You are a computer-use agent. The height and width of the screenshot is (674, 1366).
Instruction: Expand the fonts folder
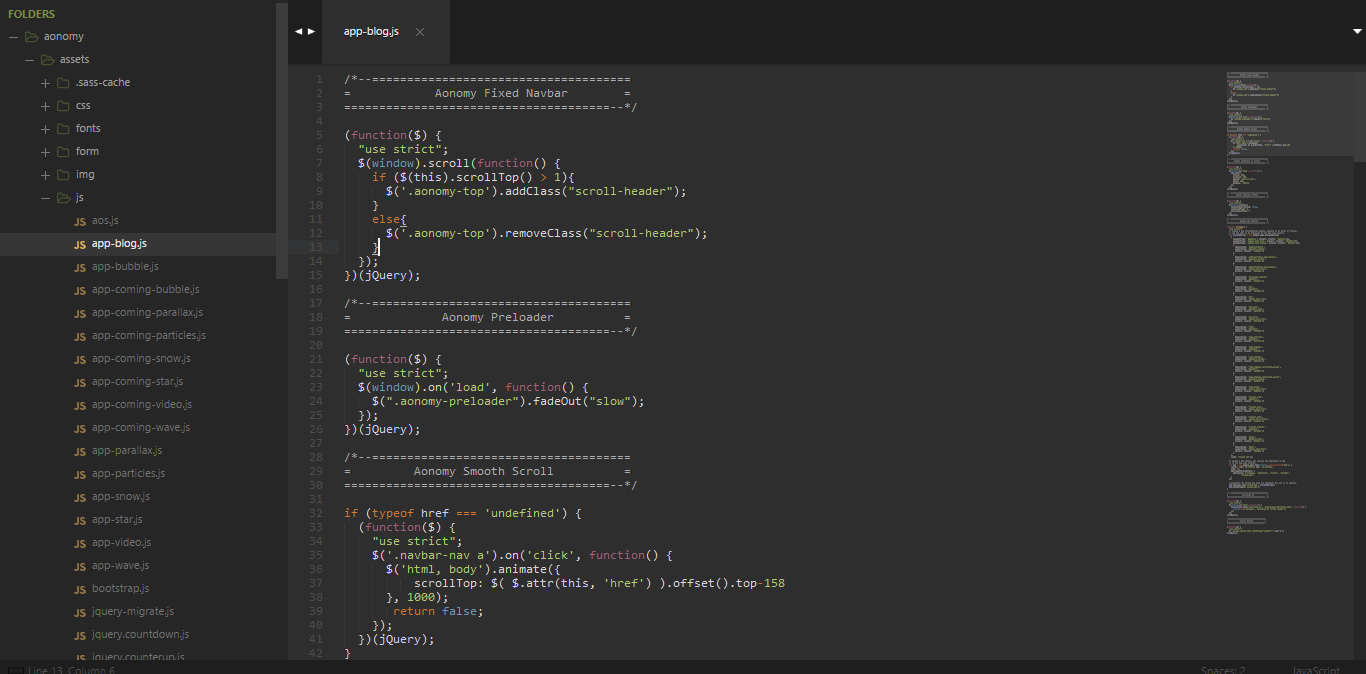(x=45, y=129)
